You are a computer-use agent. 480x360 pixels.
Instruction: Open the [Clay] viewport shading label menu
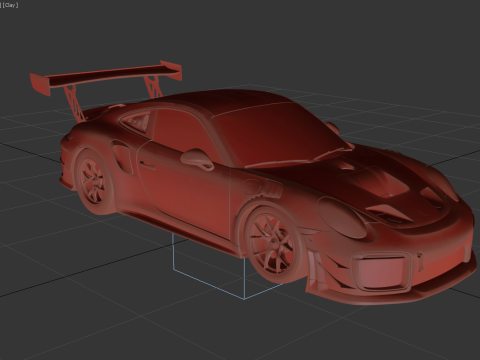[10, 5]
